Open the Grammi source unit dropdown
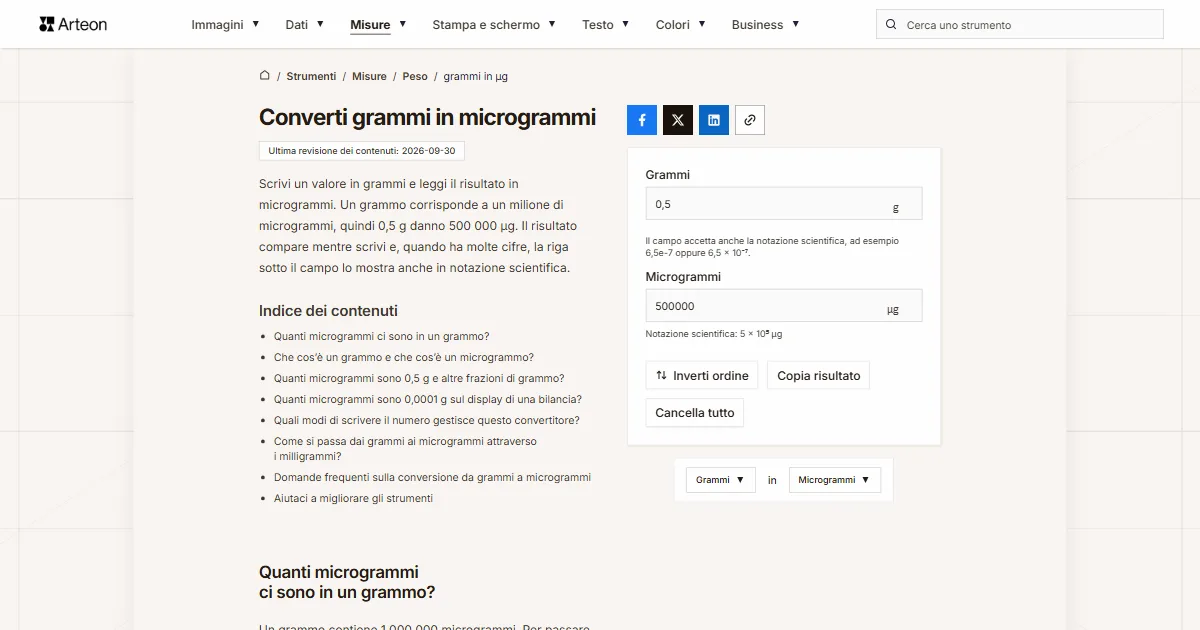1200x630 pixels. (x=720, y=480)
